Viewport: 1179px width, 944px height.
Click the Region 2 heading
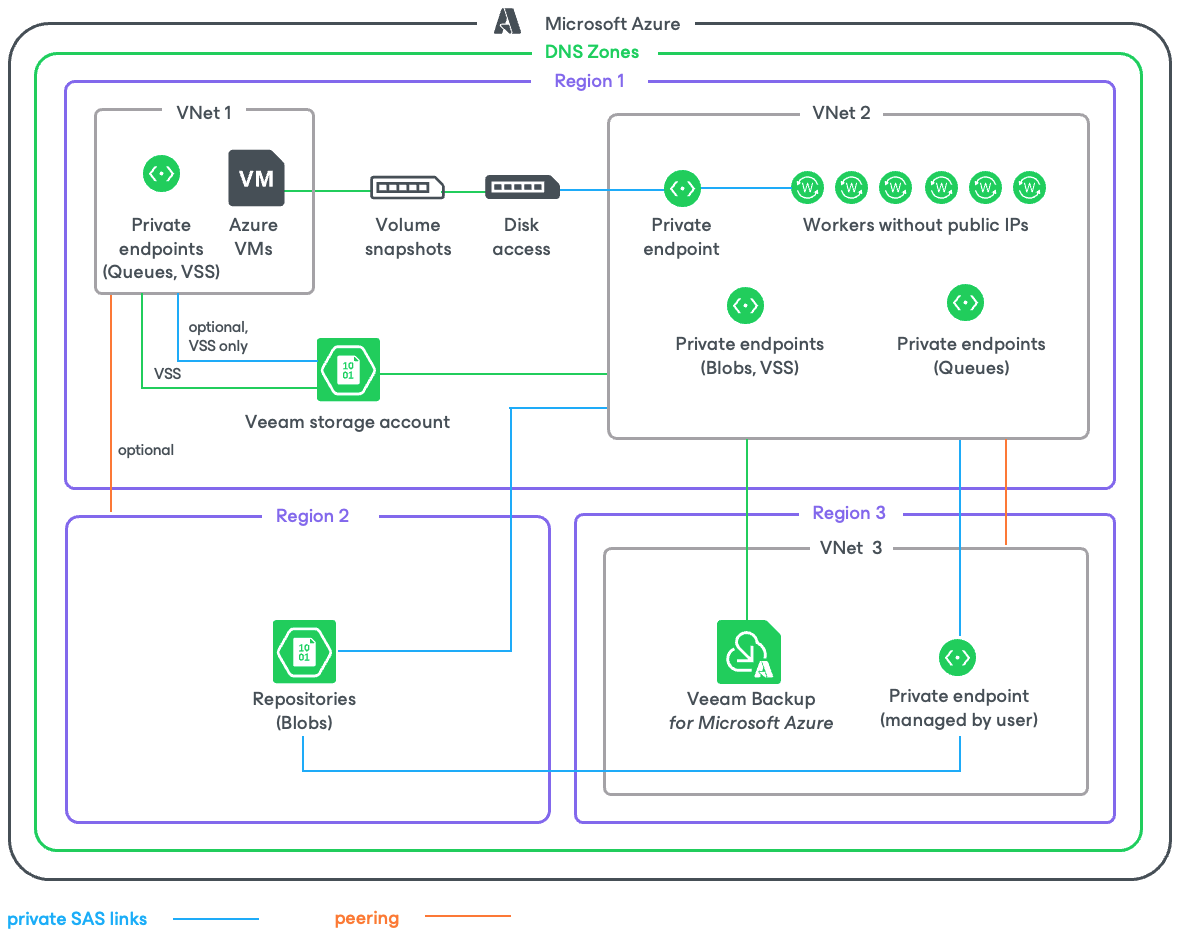(x=313, y=516)
